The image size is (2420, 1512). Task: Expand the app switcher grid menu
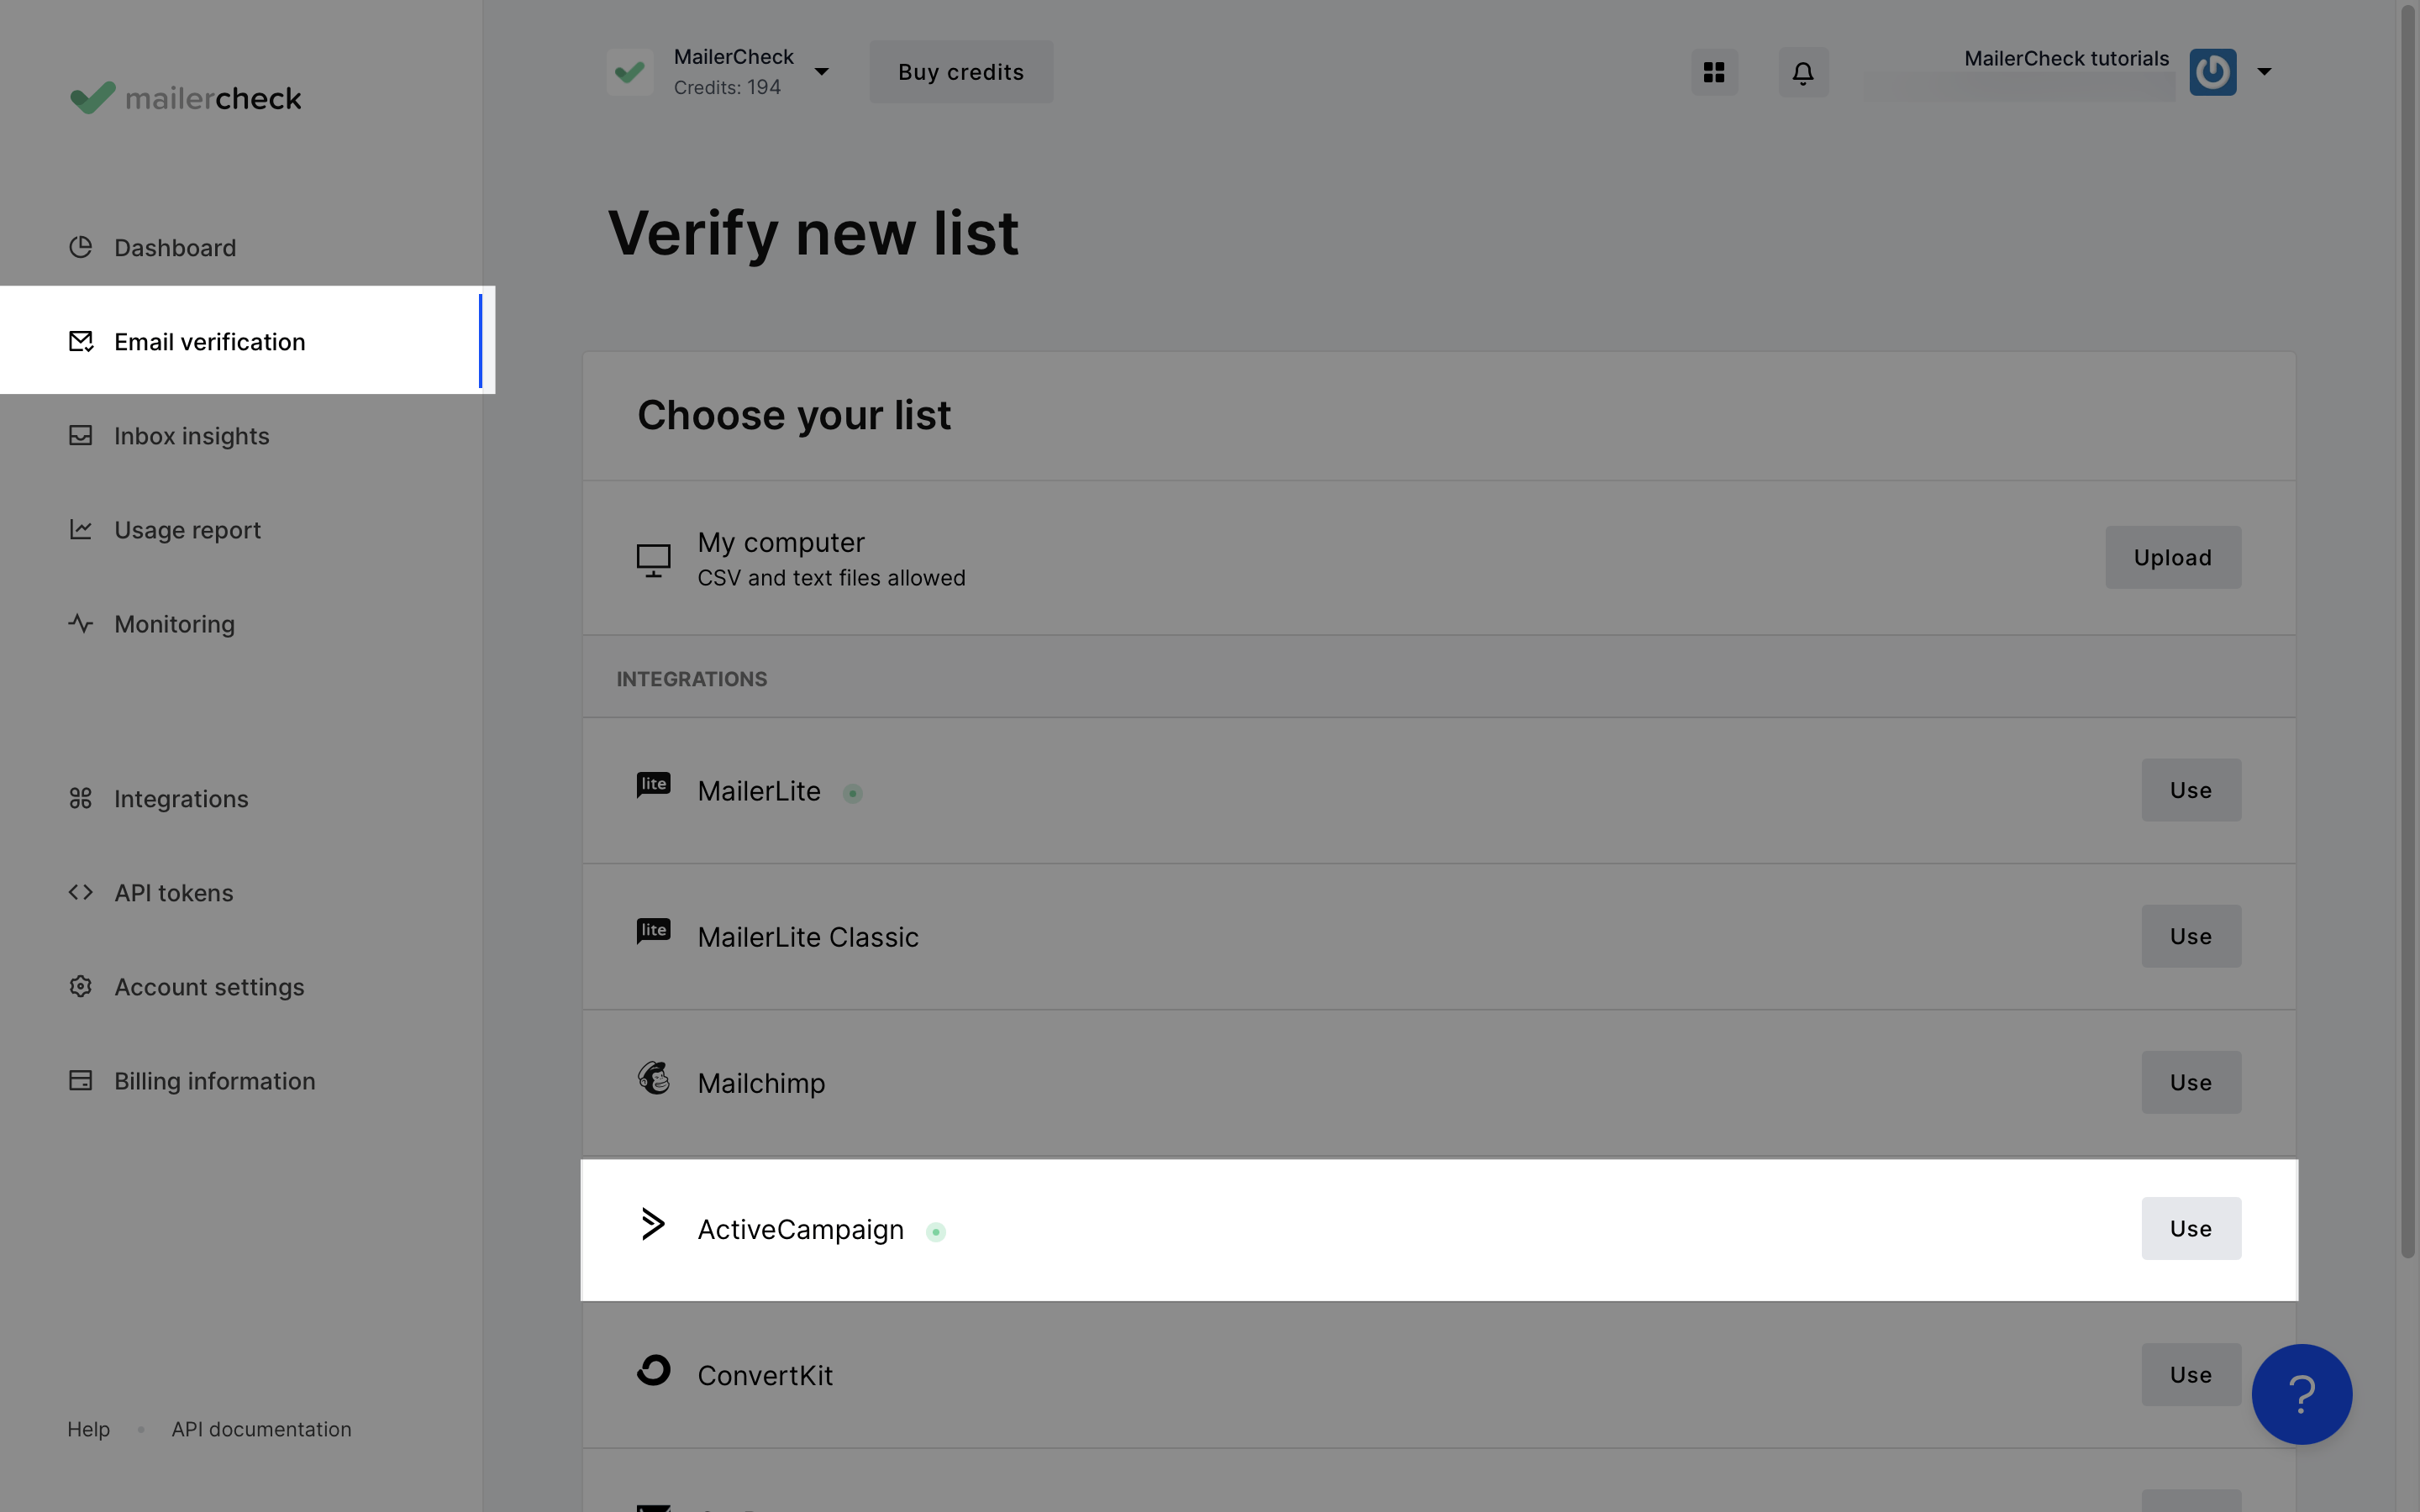point(1712,70)
